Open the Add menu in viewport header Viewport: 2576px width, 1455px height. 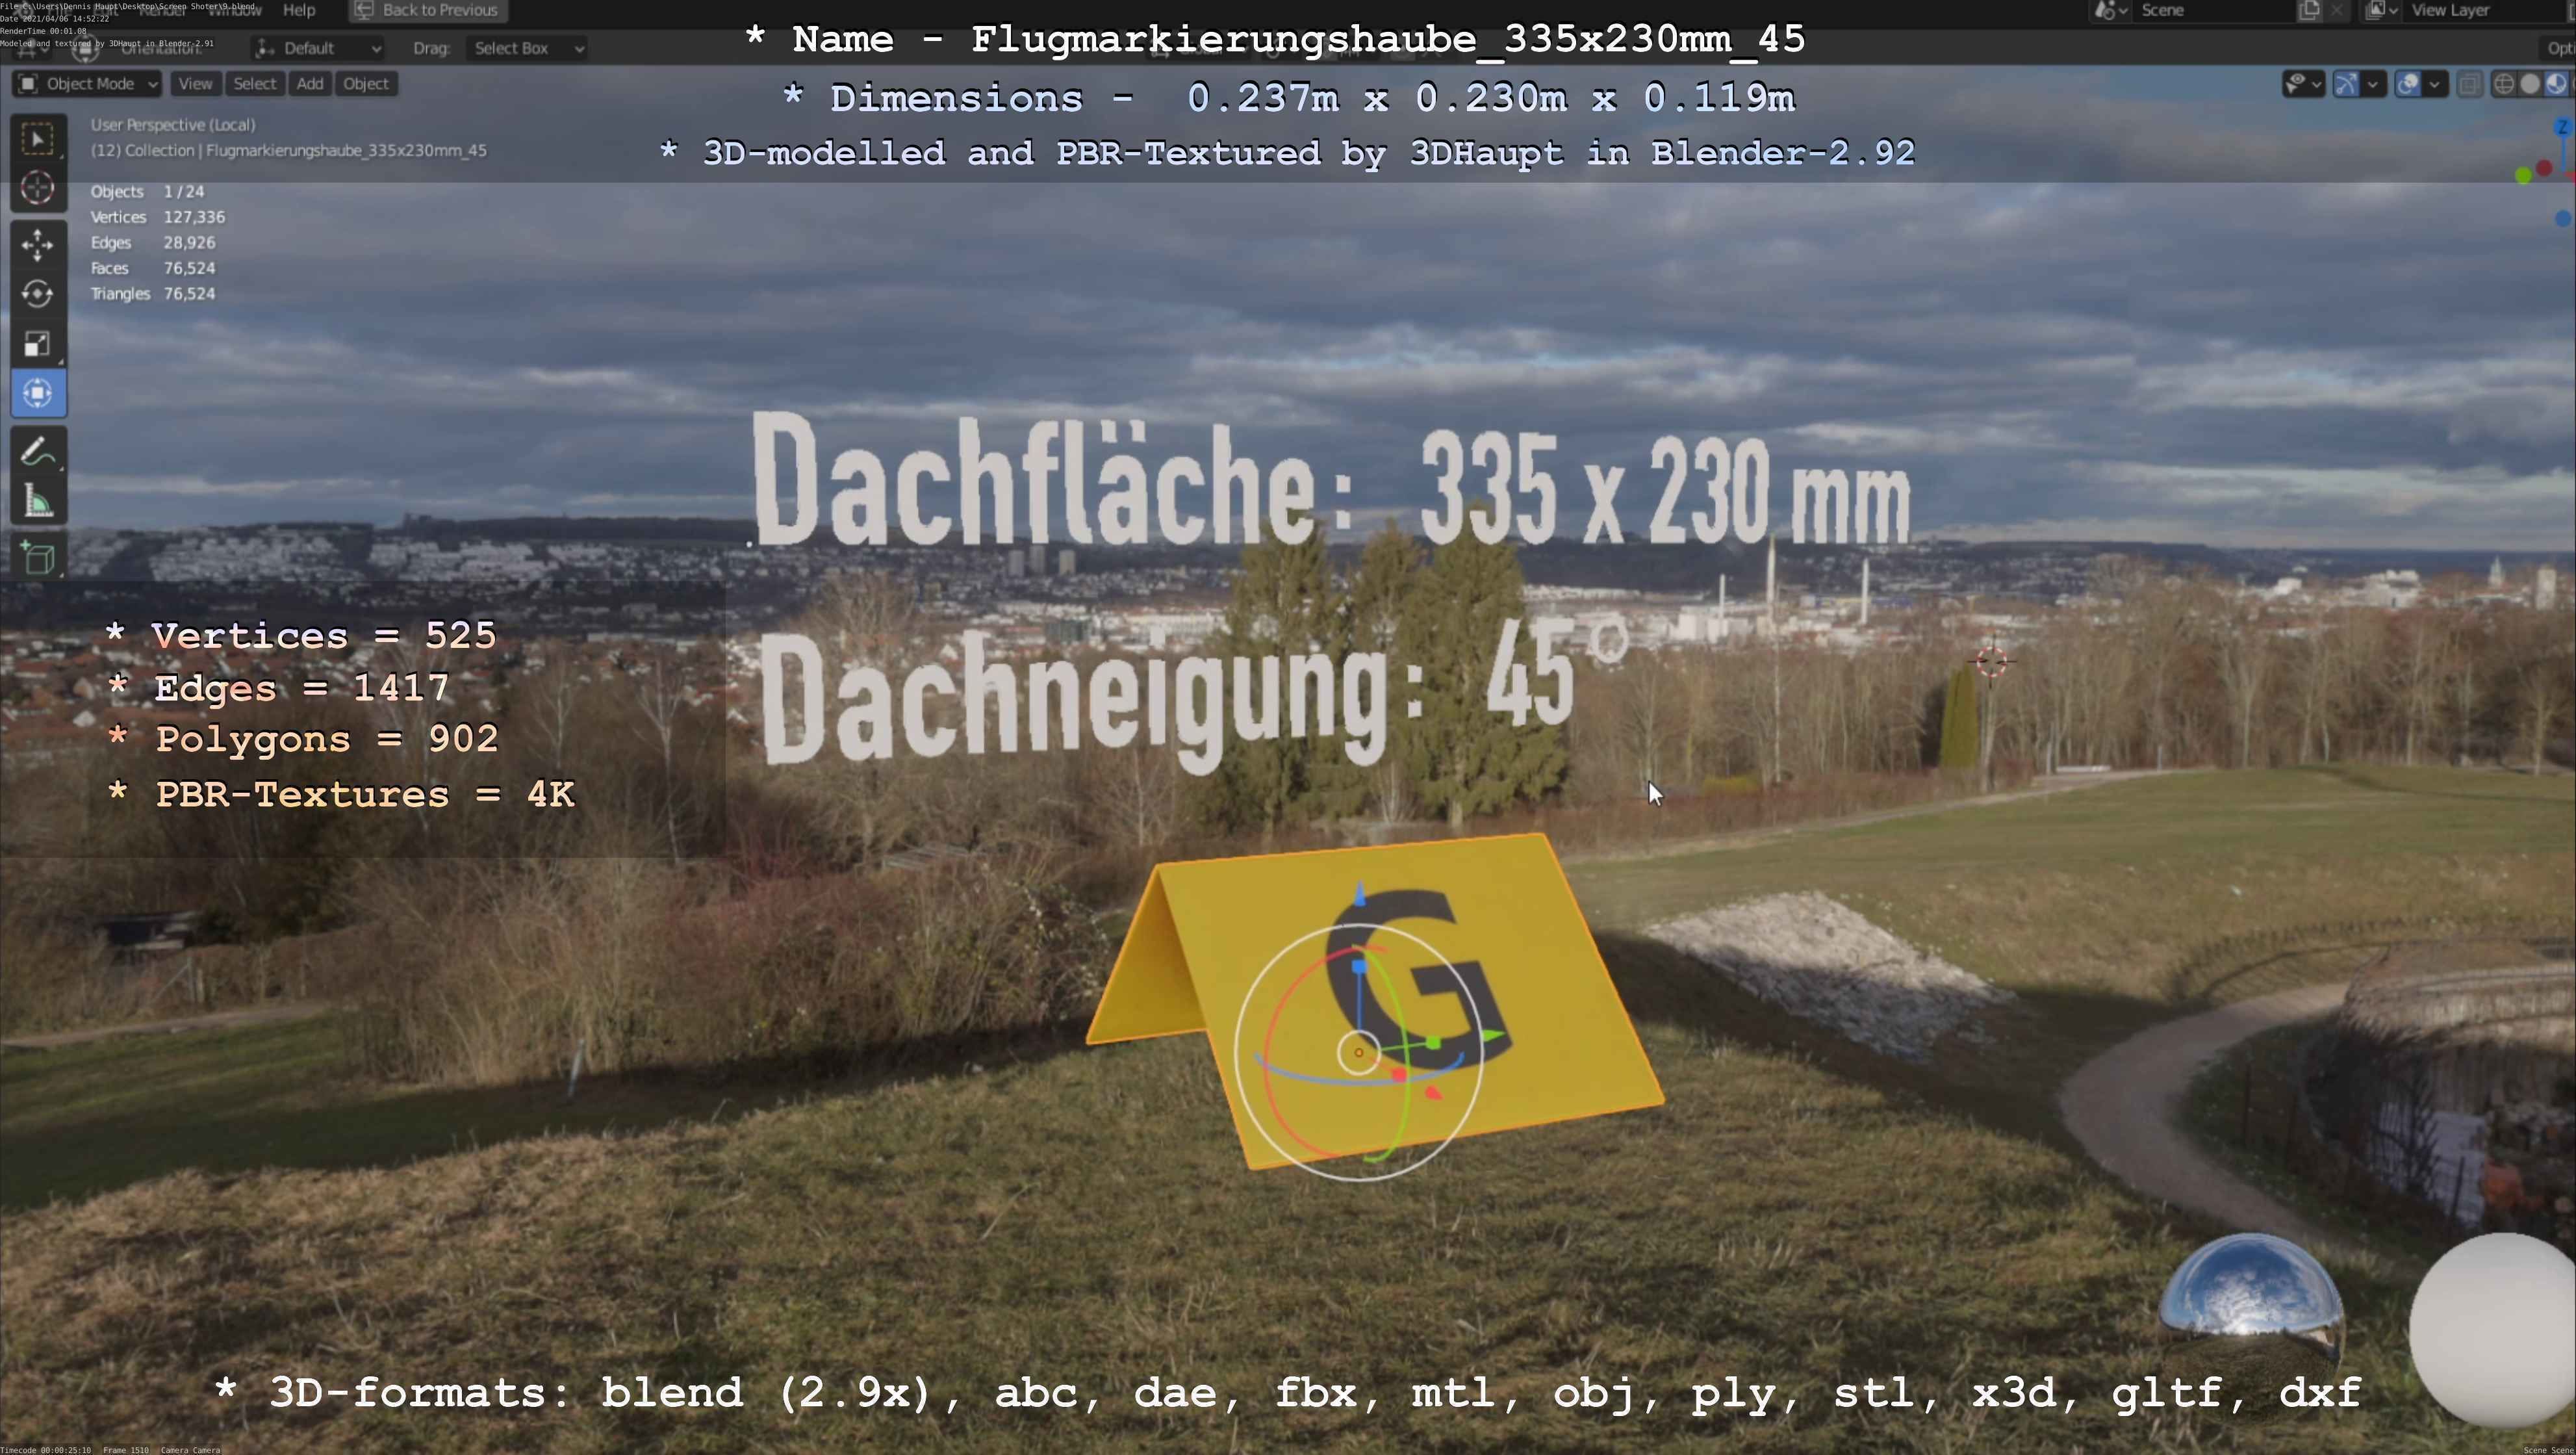coord(310,84)
